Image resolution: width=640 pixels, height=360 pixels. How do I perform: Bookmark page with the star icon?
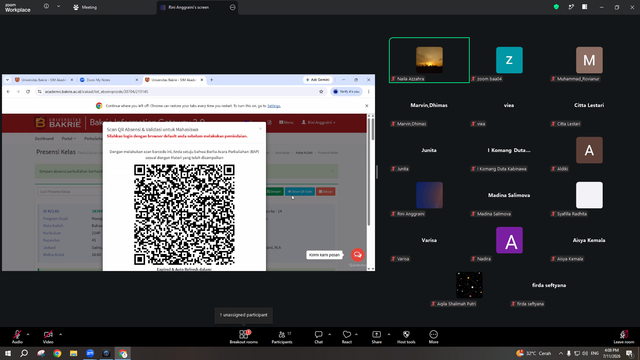tap(321, 91)
